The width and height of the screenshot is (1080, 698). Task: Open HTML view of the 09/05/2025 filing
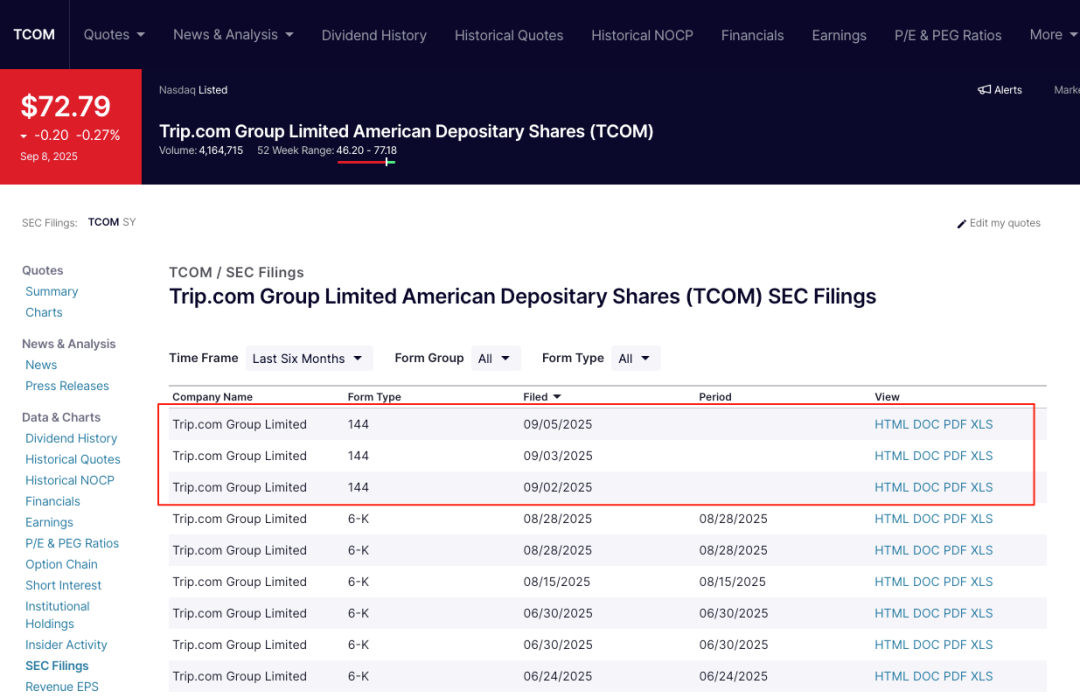pos(891,424)
